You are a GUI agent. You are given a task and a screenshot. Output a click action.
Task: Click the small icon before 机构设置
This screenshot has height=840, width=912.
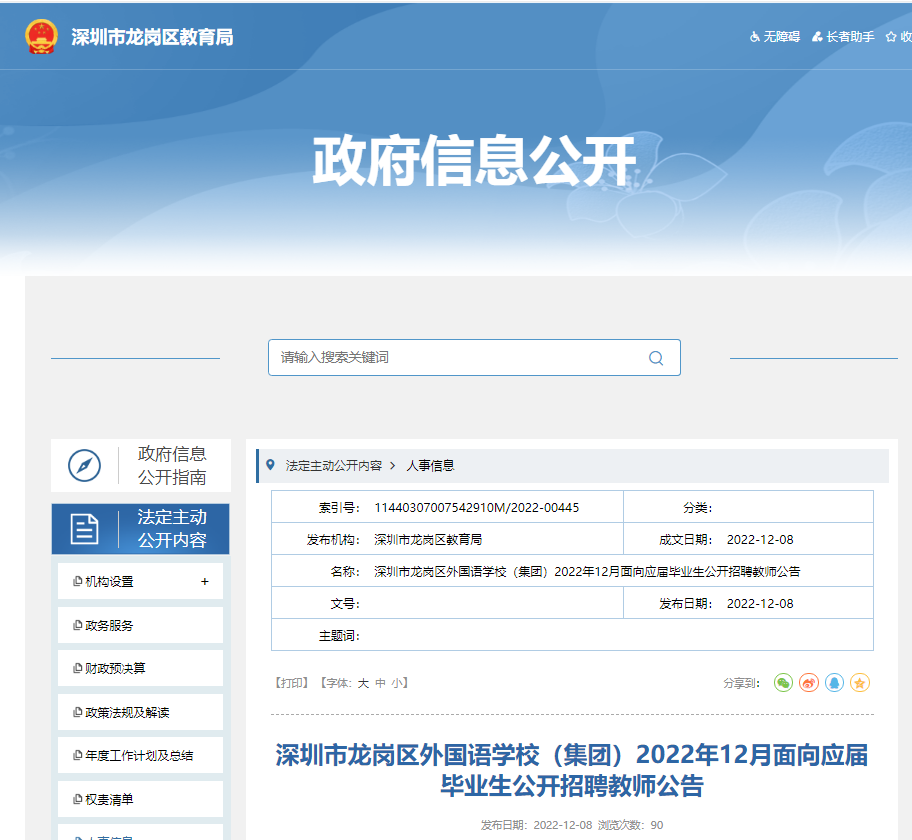[77, 582]
